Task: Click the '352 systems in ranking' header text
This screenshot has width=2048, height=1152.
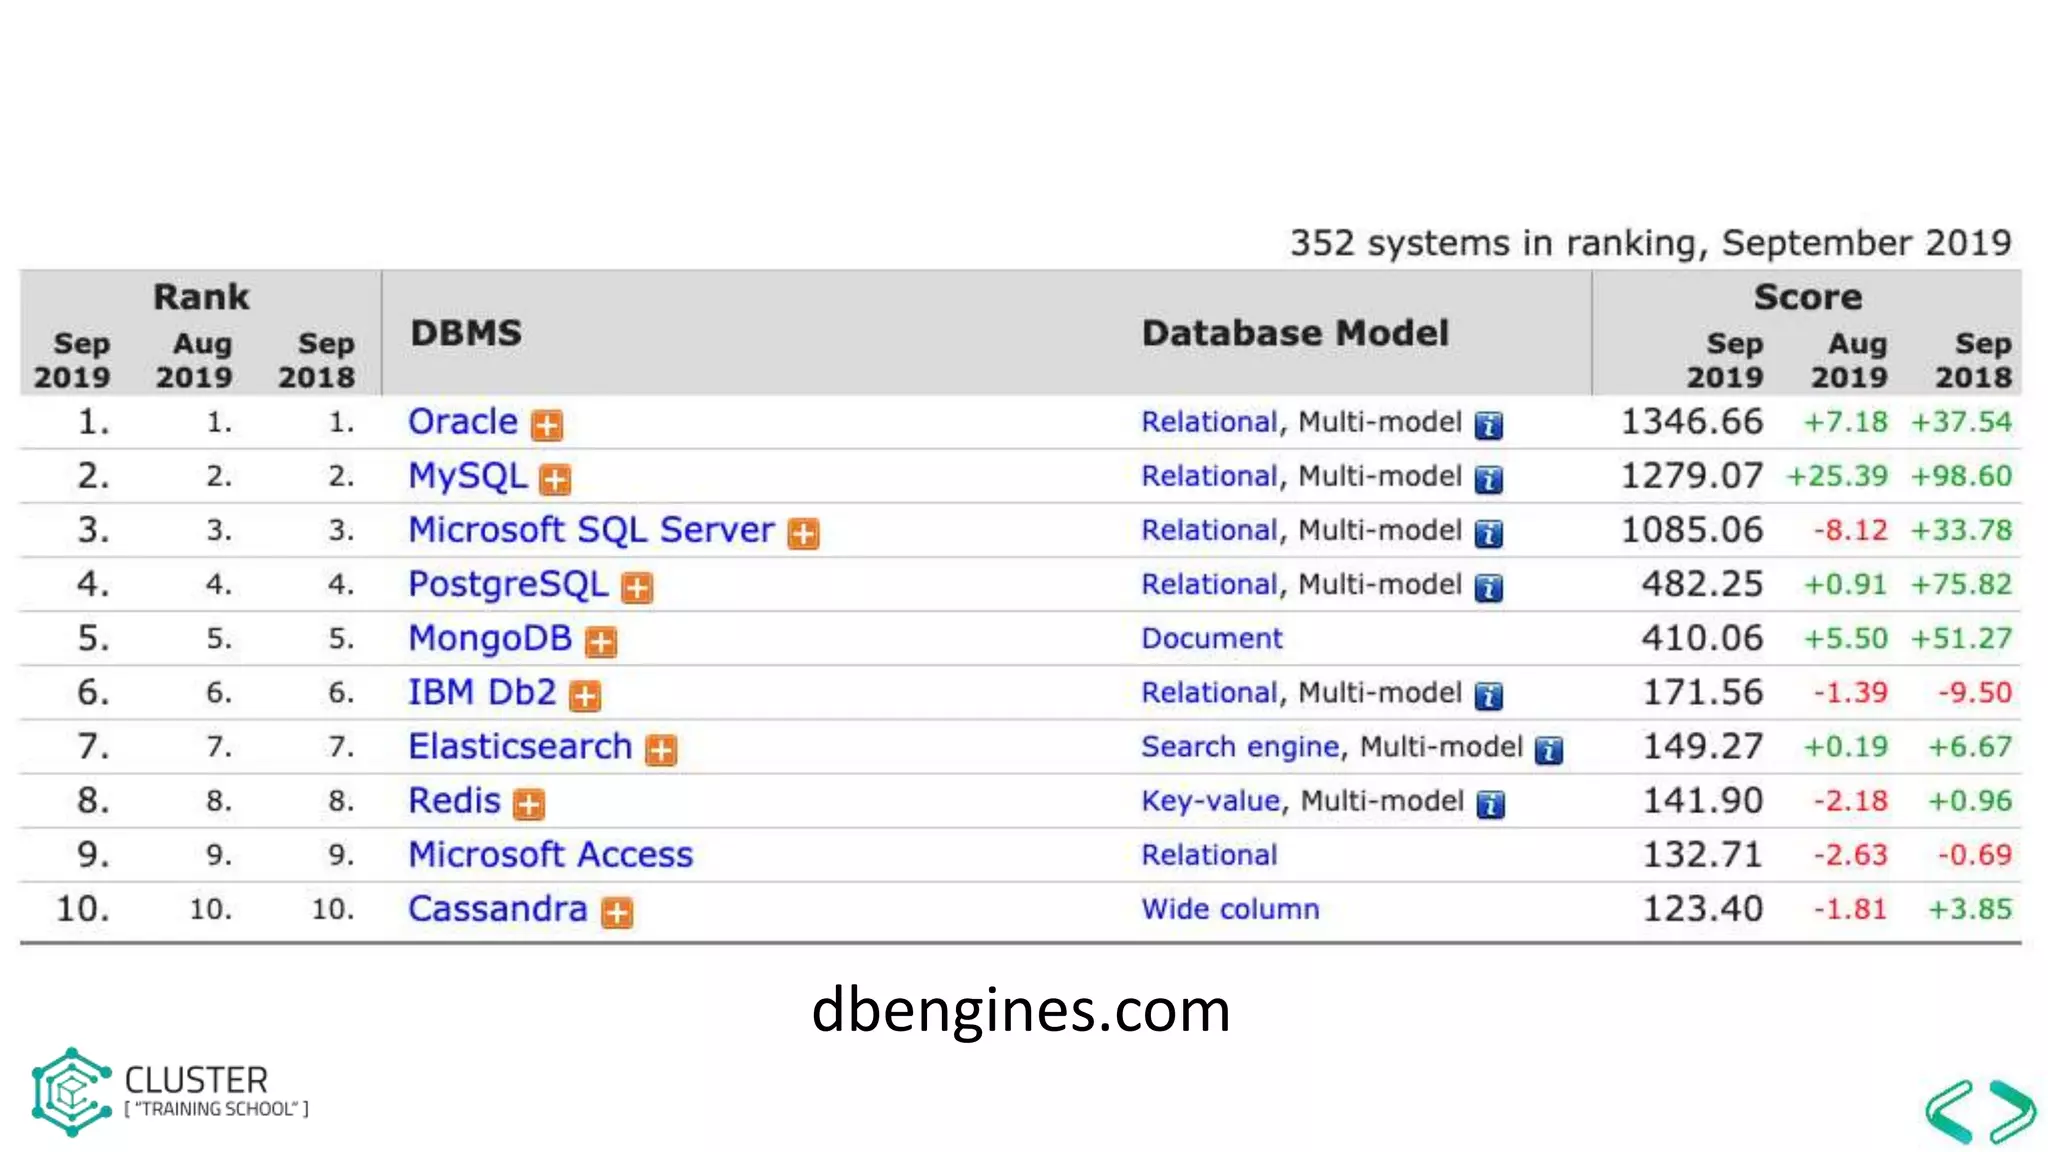Action: tap(1650, 243)
